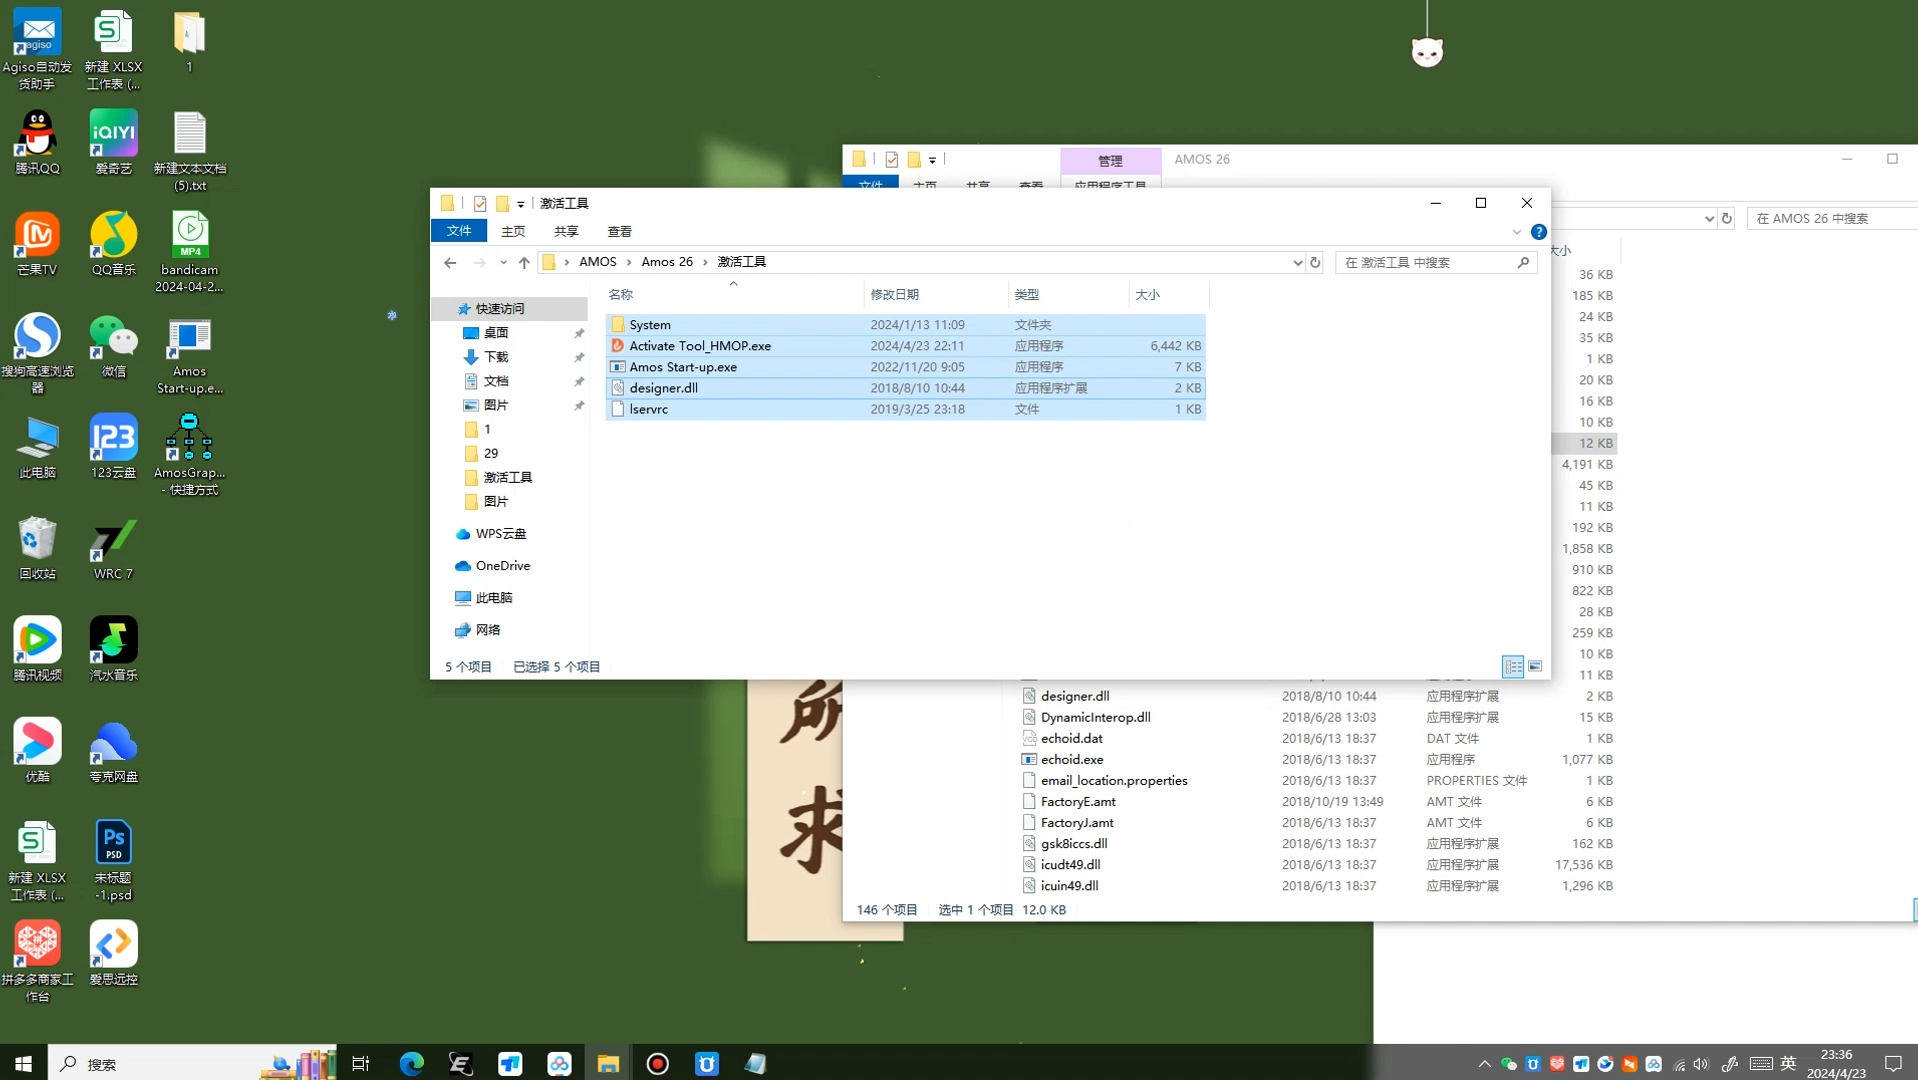
Task: Open the 文件 tab in 激活工具 window
Action: coord(459,231)
